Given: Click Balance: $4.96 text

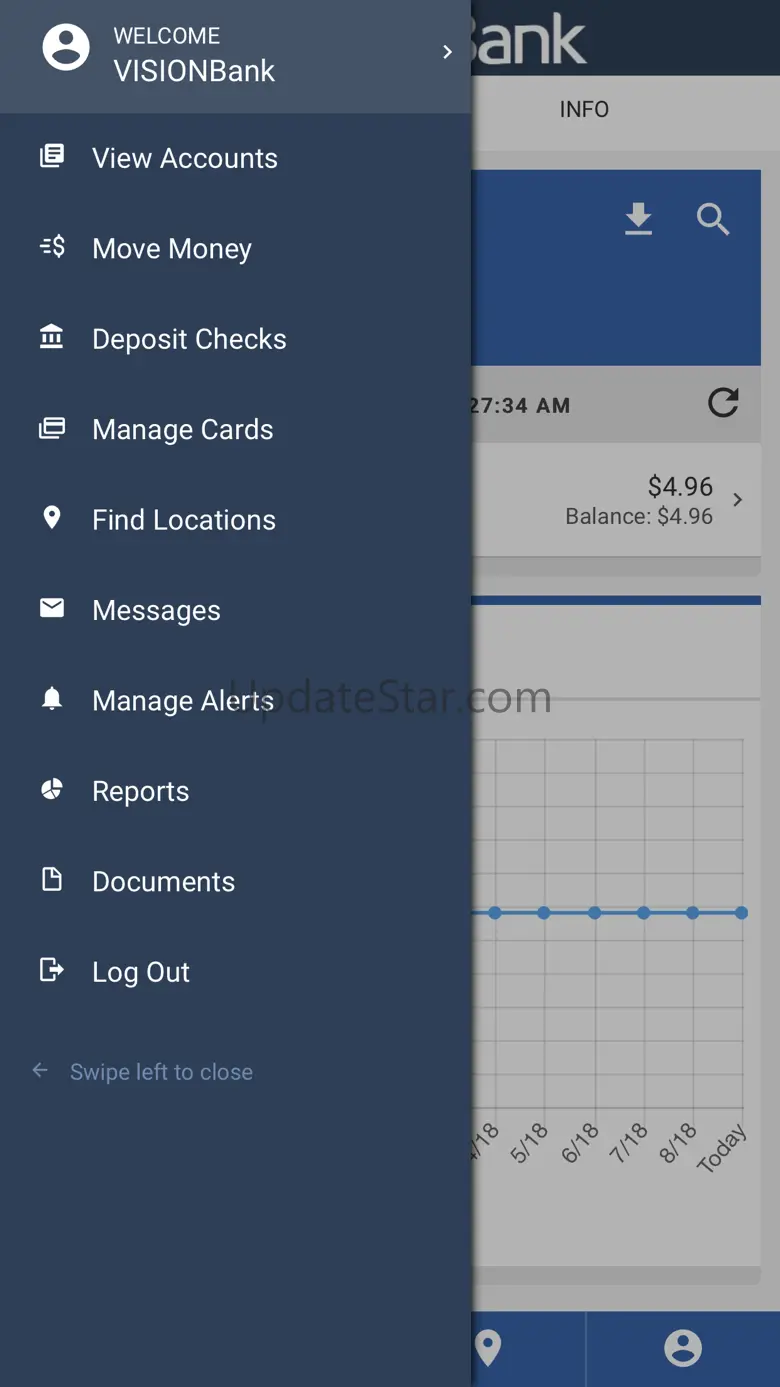Looking at the screenshot, I should pos(639,517).
